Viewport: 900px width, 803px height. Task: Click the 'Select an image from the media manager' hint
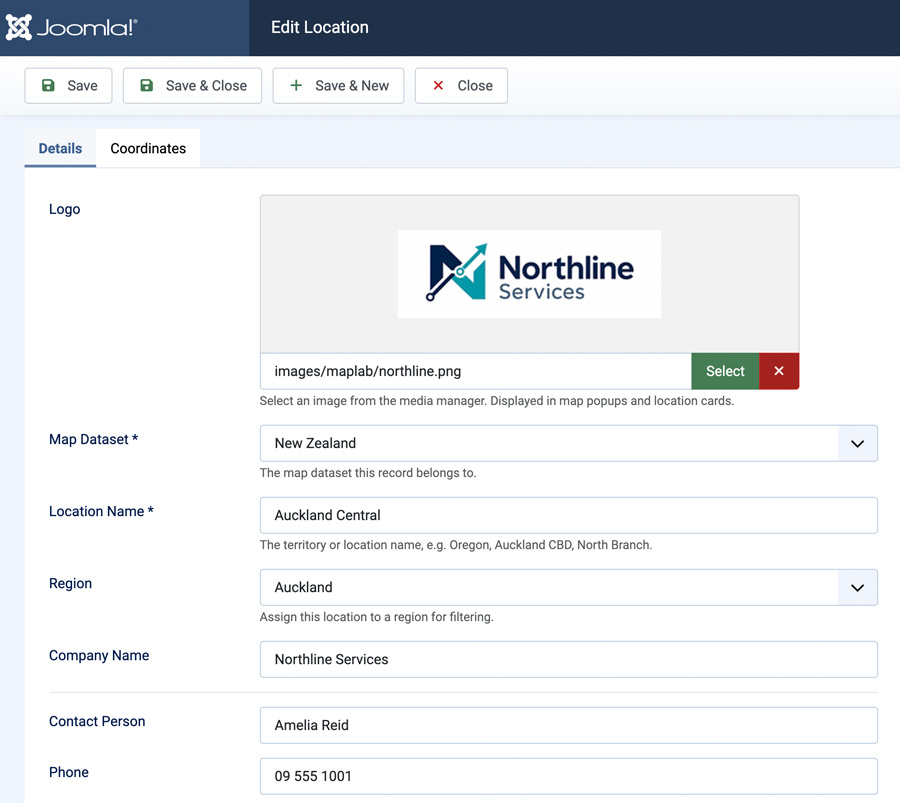(x=496, y=401)
